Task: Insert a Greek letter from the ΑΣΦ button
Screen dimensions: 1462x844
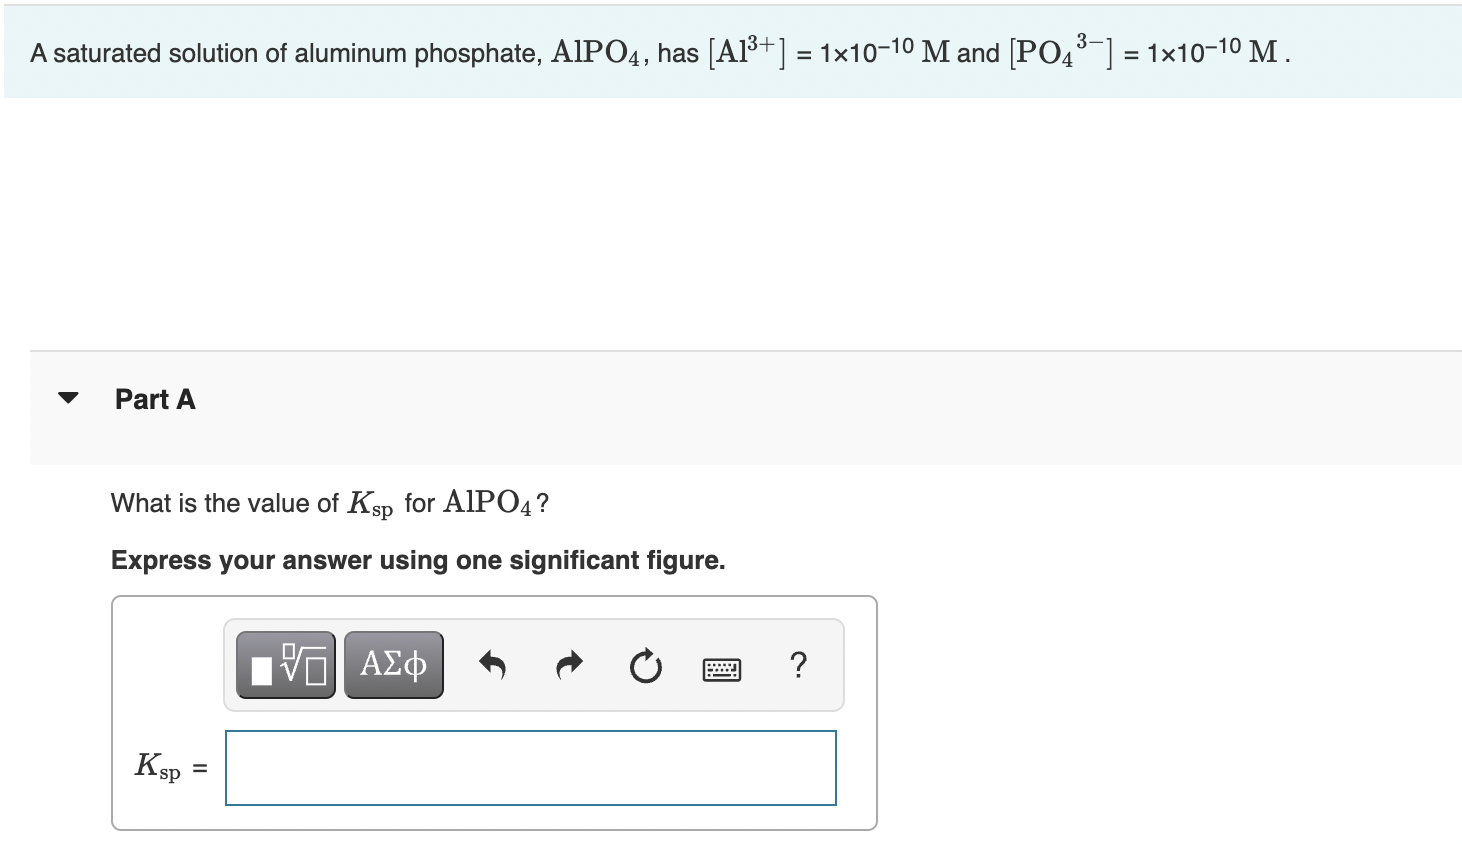Action: [393, 664]
